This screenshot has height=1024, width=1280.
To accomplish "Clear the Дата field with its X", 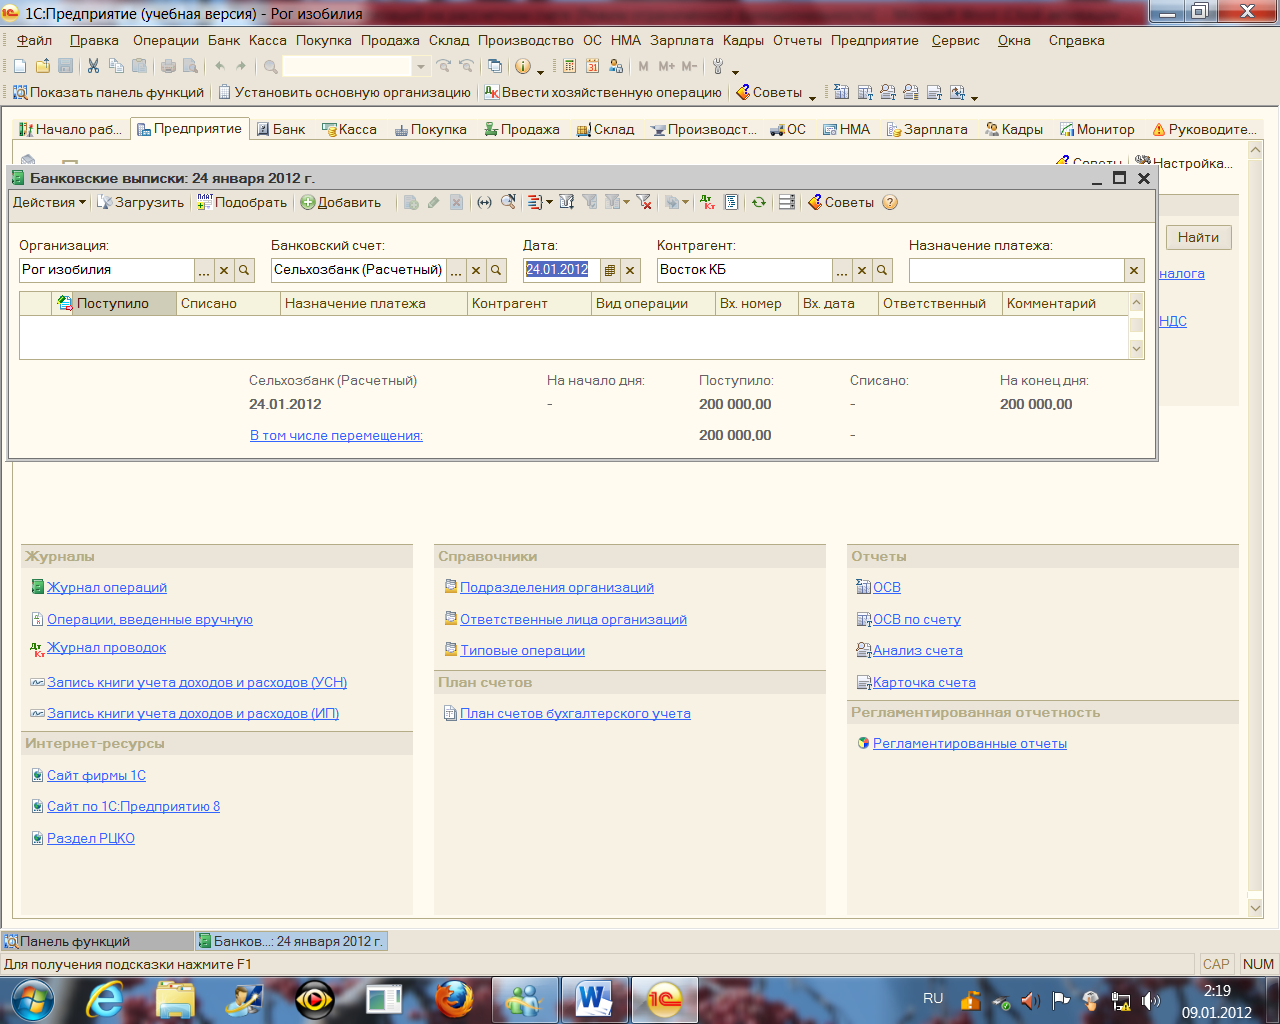I will (630, 270).
